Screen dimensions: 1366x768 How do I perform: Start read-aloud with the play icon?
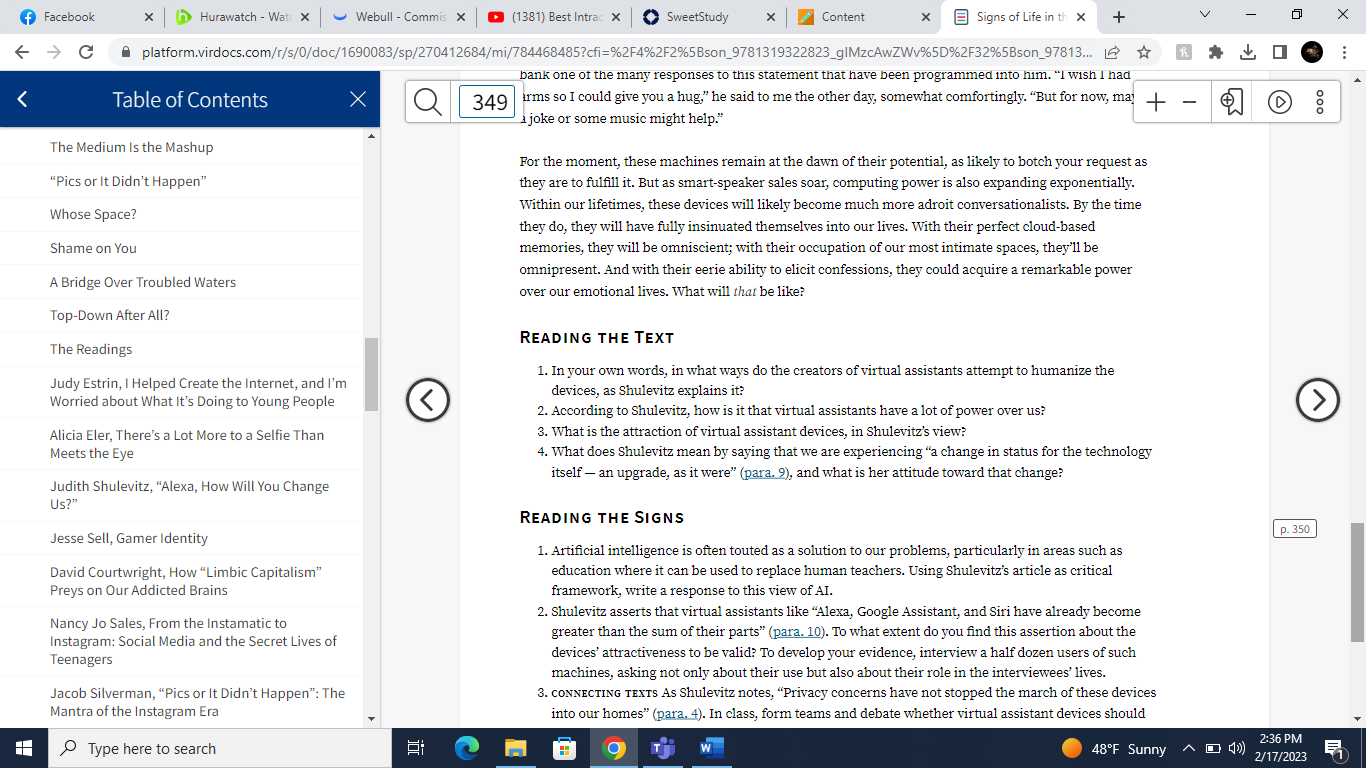point(1280,102)
